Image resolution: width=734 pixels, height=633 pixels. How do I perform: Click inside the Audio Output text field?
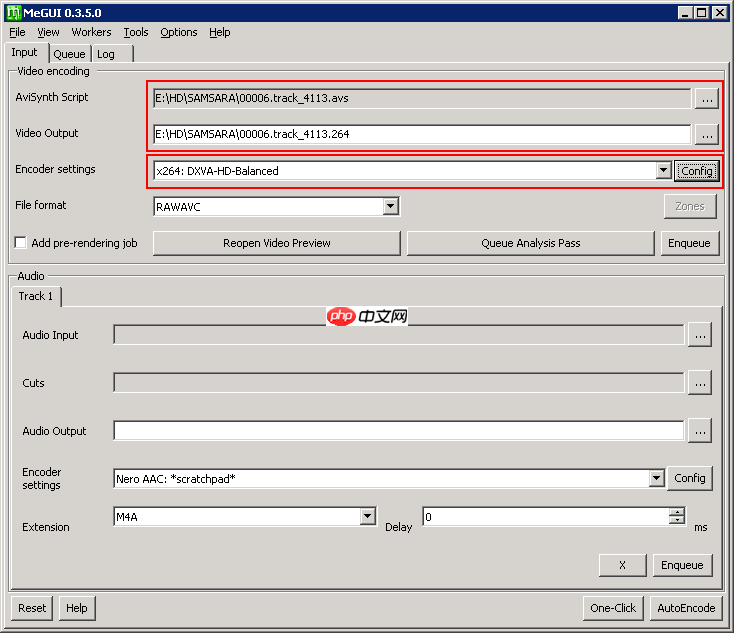point(398,431)
